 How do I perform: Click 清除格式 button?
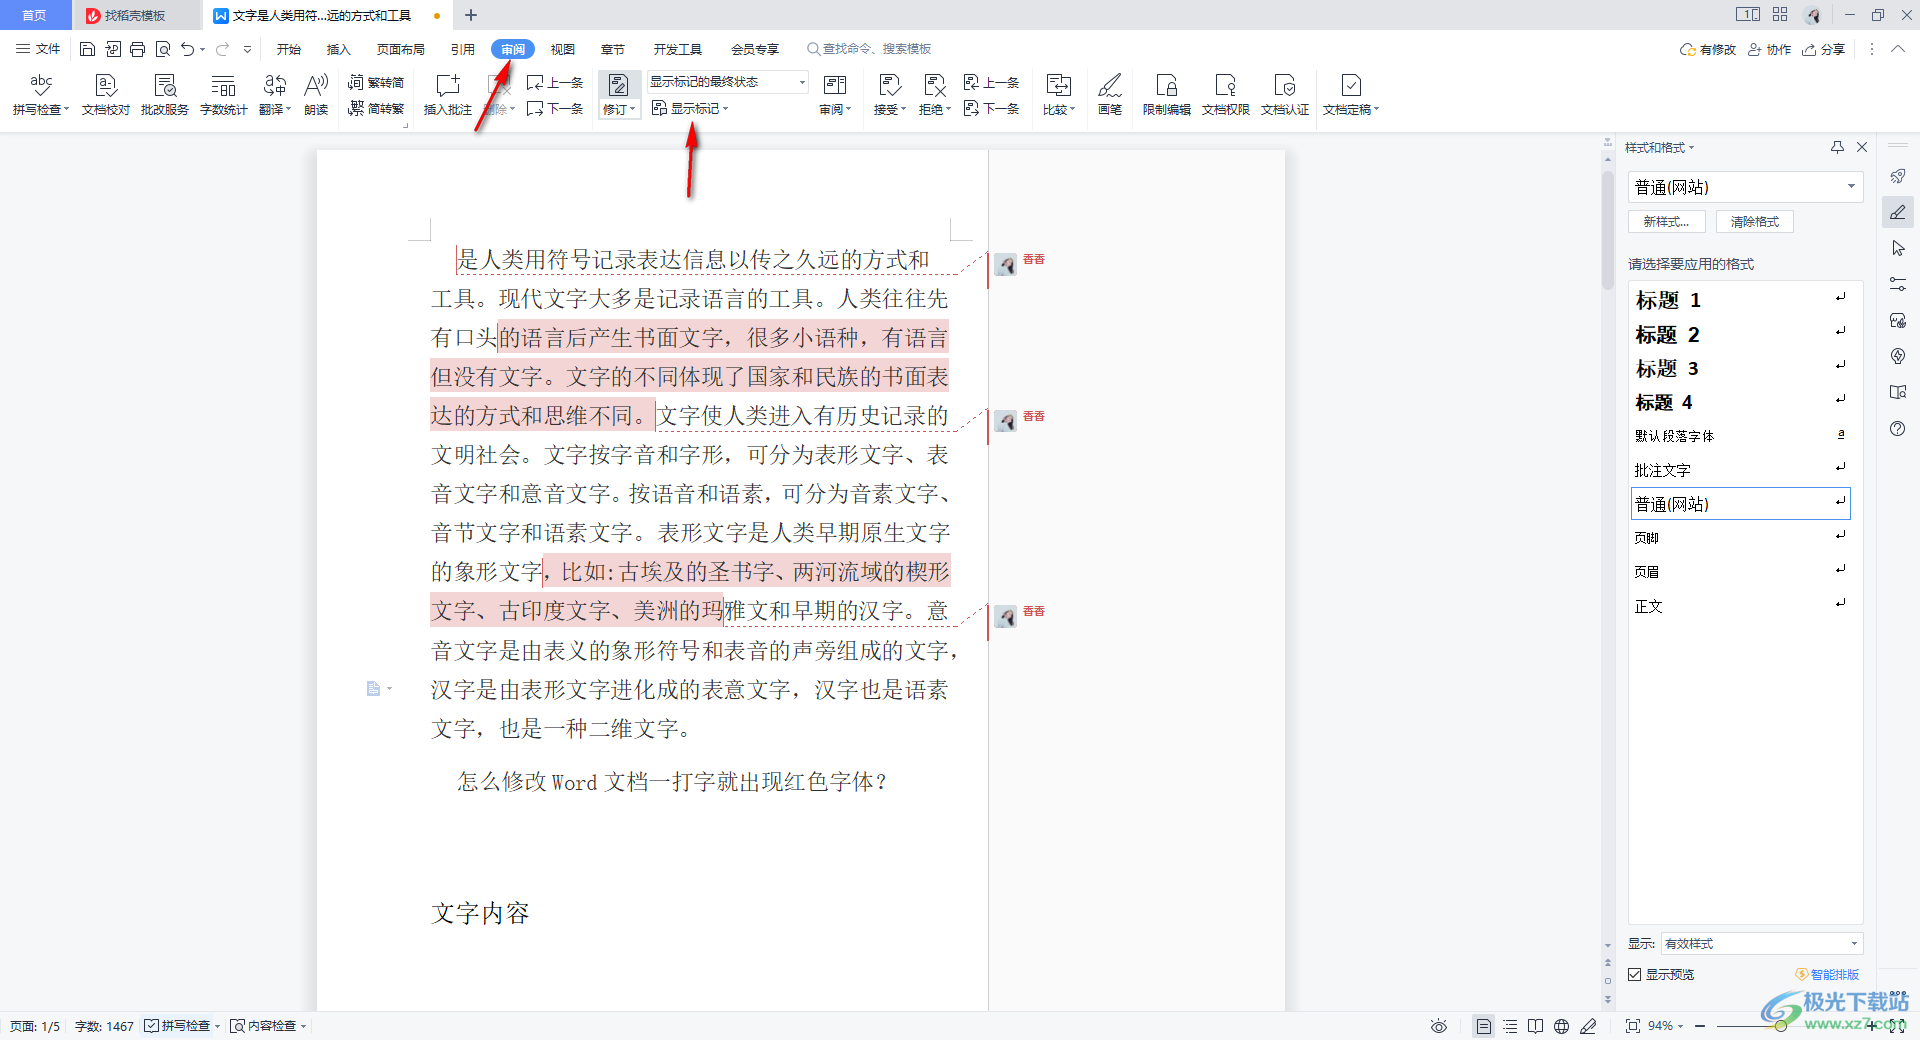(x=1755, y=221)
